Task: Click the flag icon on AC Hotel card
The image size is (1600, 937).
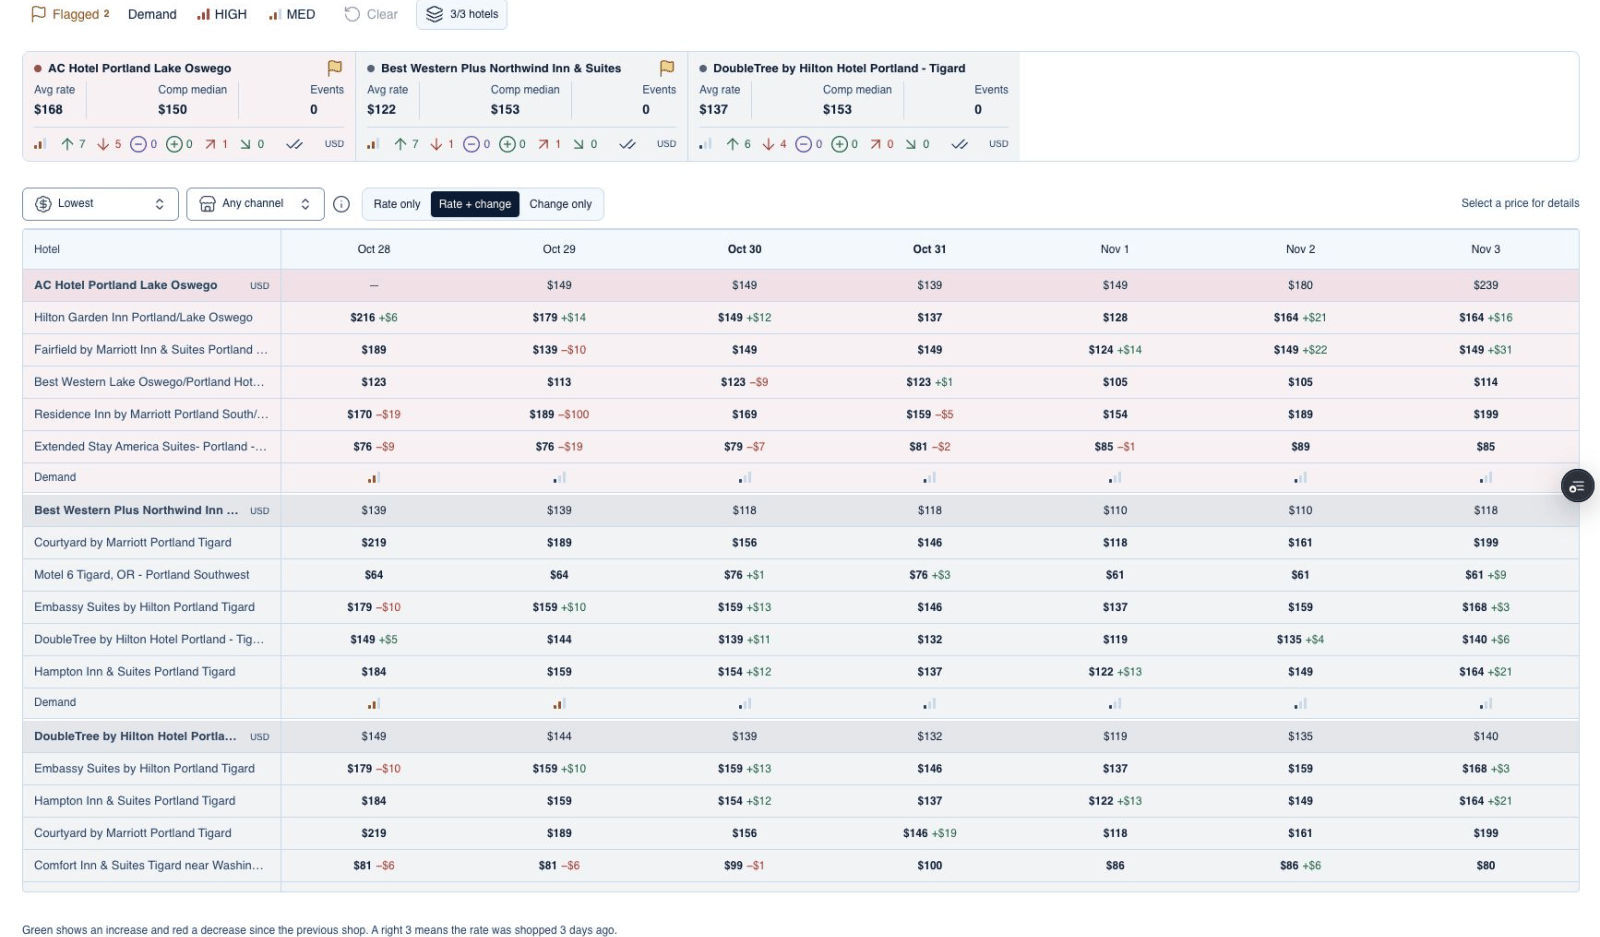Action: tap(335, 68)
